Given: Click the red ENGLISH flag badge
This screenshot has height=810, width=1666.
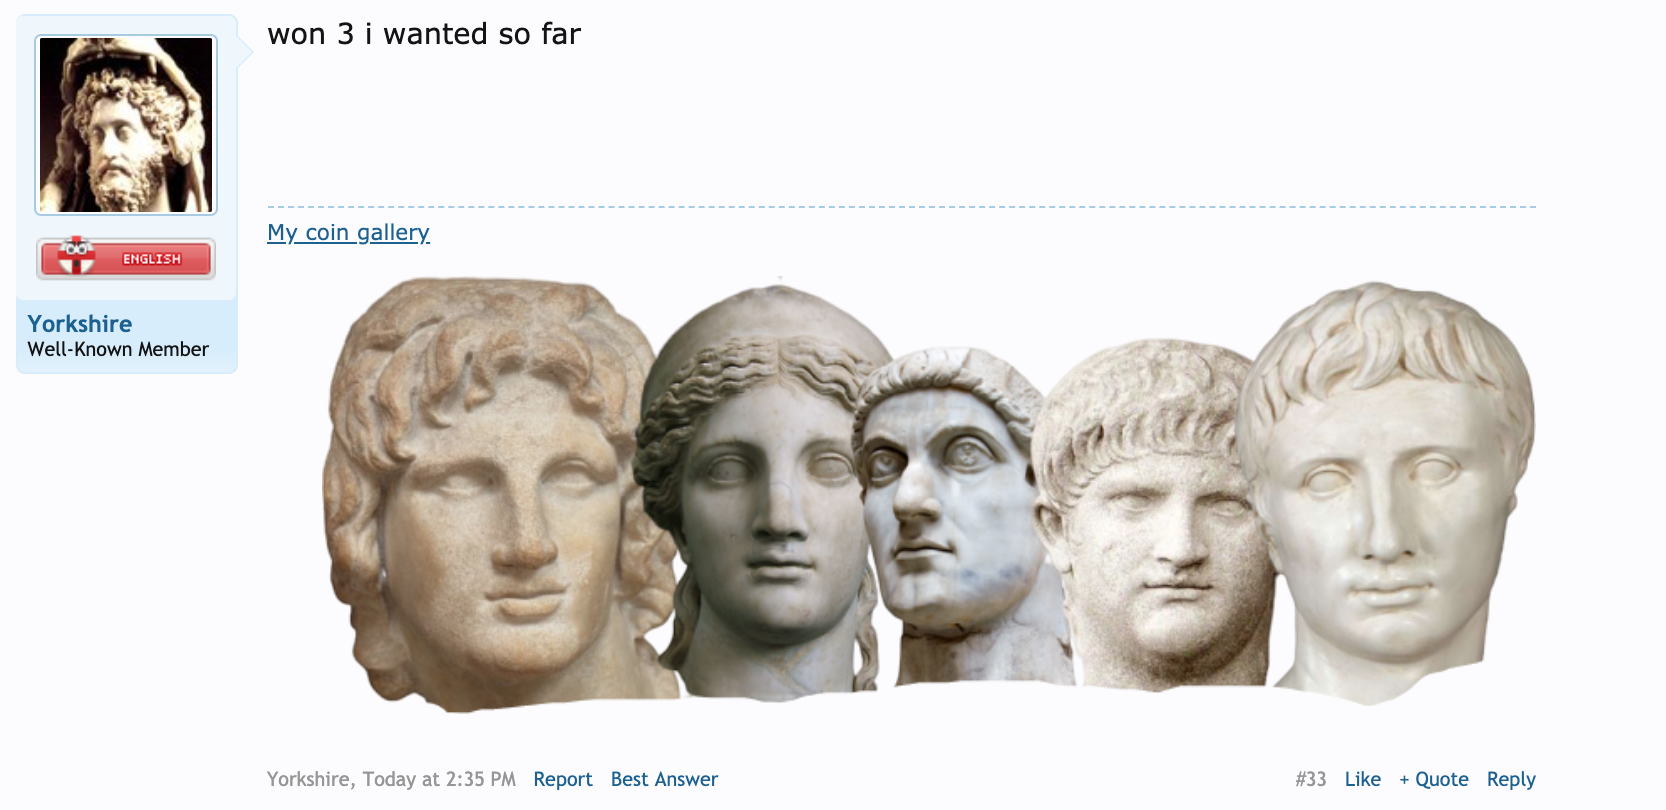Looking at the screenshot, I should tap(126, 258).
